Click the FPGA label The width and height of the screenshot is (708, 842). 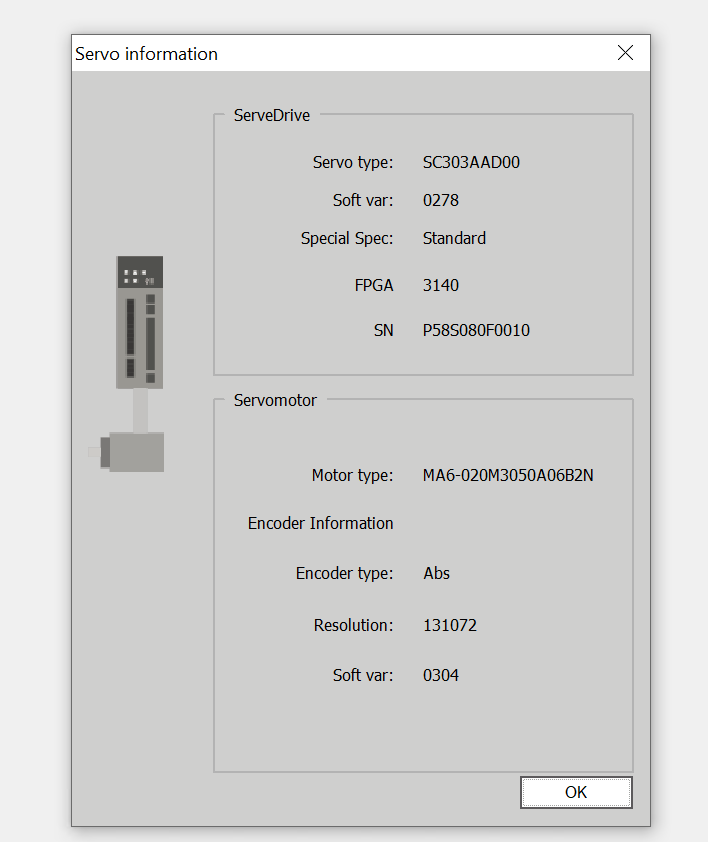pyautogui.click(x=374, y=285)
